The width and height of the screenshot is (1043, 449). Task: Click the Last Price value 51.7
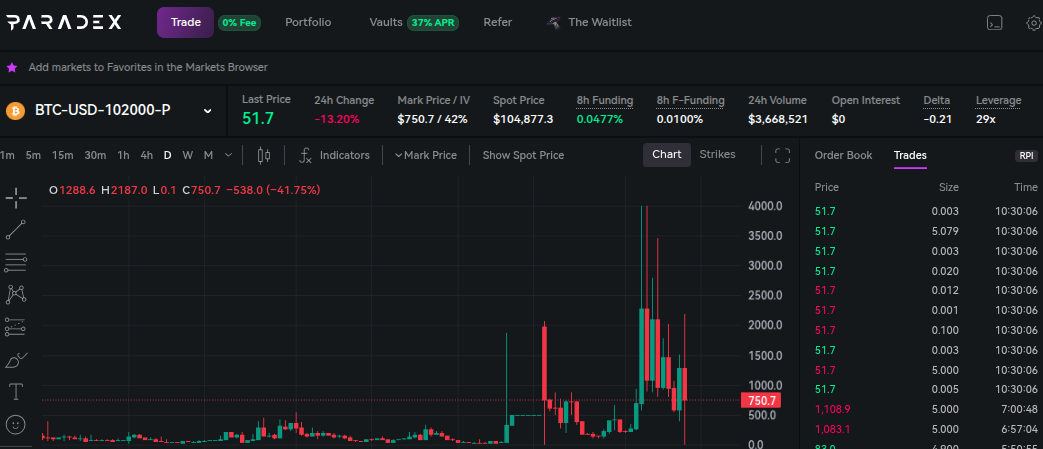click(257, 119)
